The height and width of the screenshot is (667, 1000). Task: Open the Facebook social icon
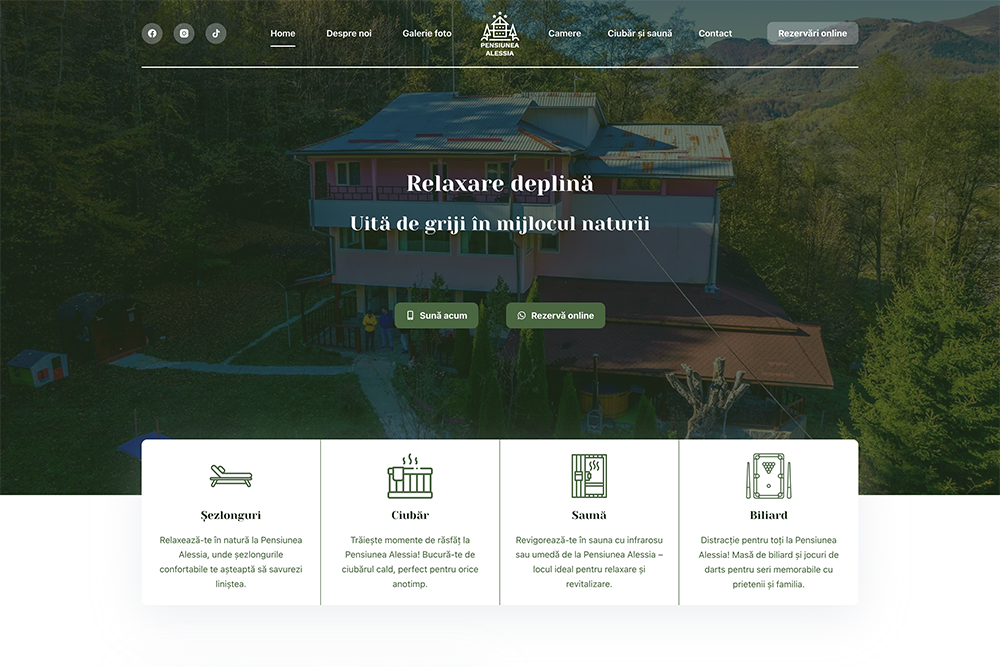(x=152, y=33)
